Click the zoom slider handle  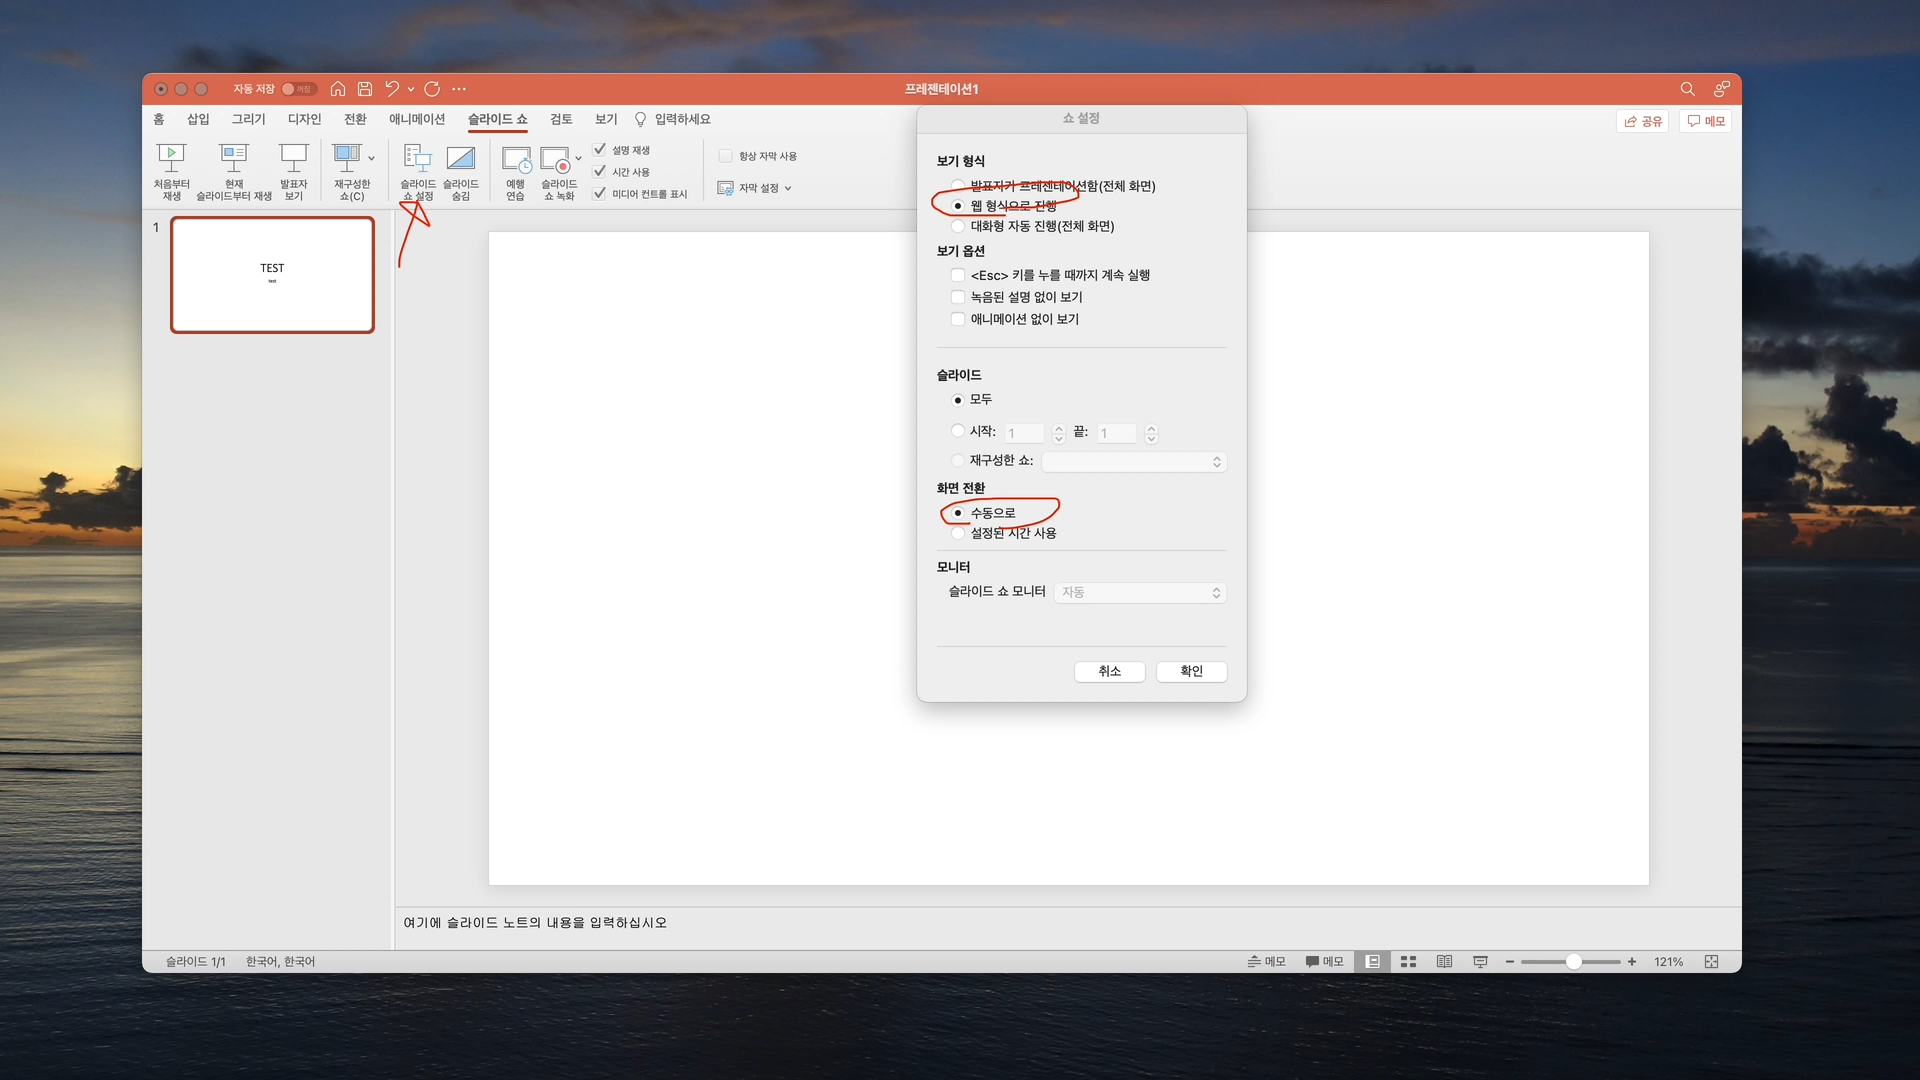coord(1573,961)
